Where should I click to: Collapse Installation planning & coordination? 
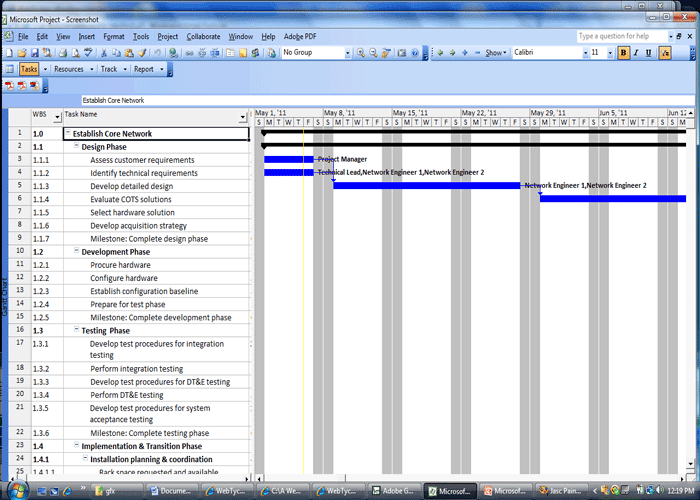(85, 458)
